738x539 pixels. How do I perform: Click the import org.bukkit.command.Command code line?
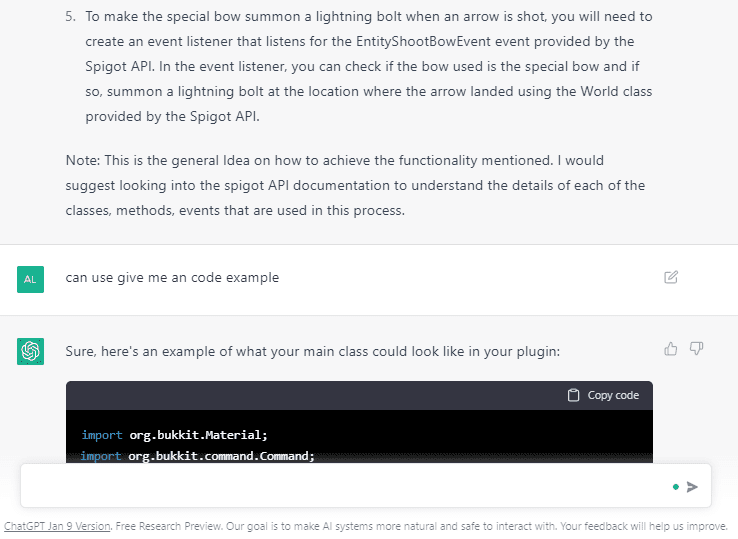(x=198, y=456)
